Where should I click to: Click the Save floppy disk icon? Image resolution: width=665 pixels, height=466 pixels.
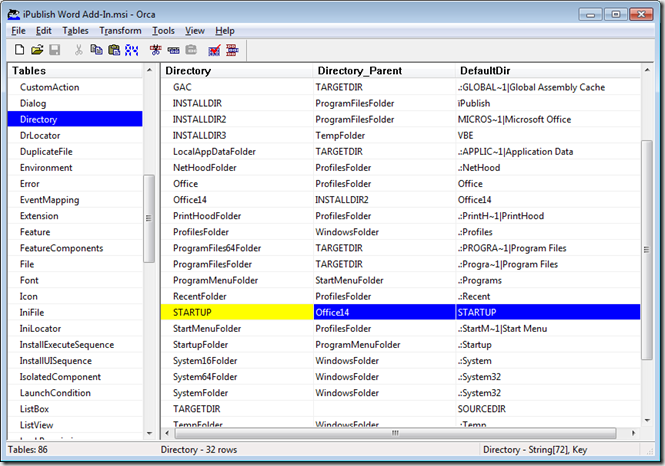click(x=54, y=50)
